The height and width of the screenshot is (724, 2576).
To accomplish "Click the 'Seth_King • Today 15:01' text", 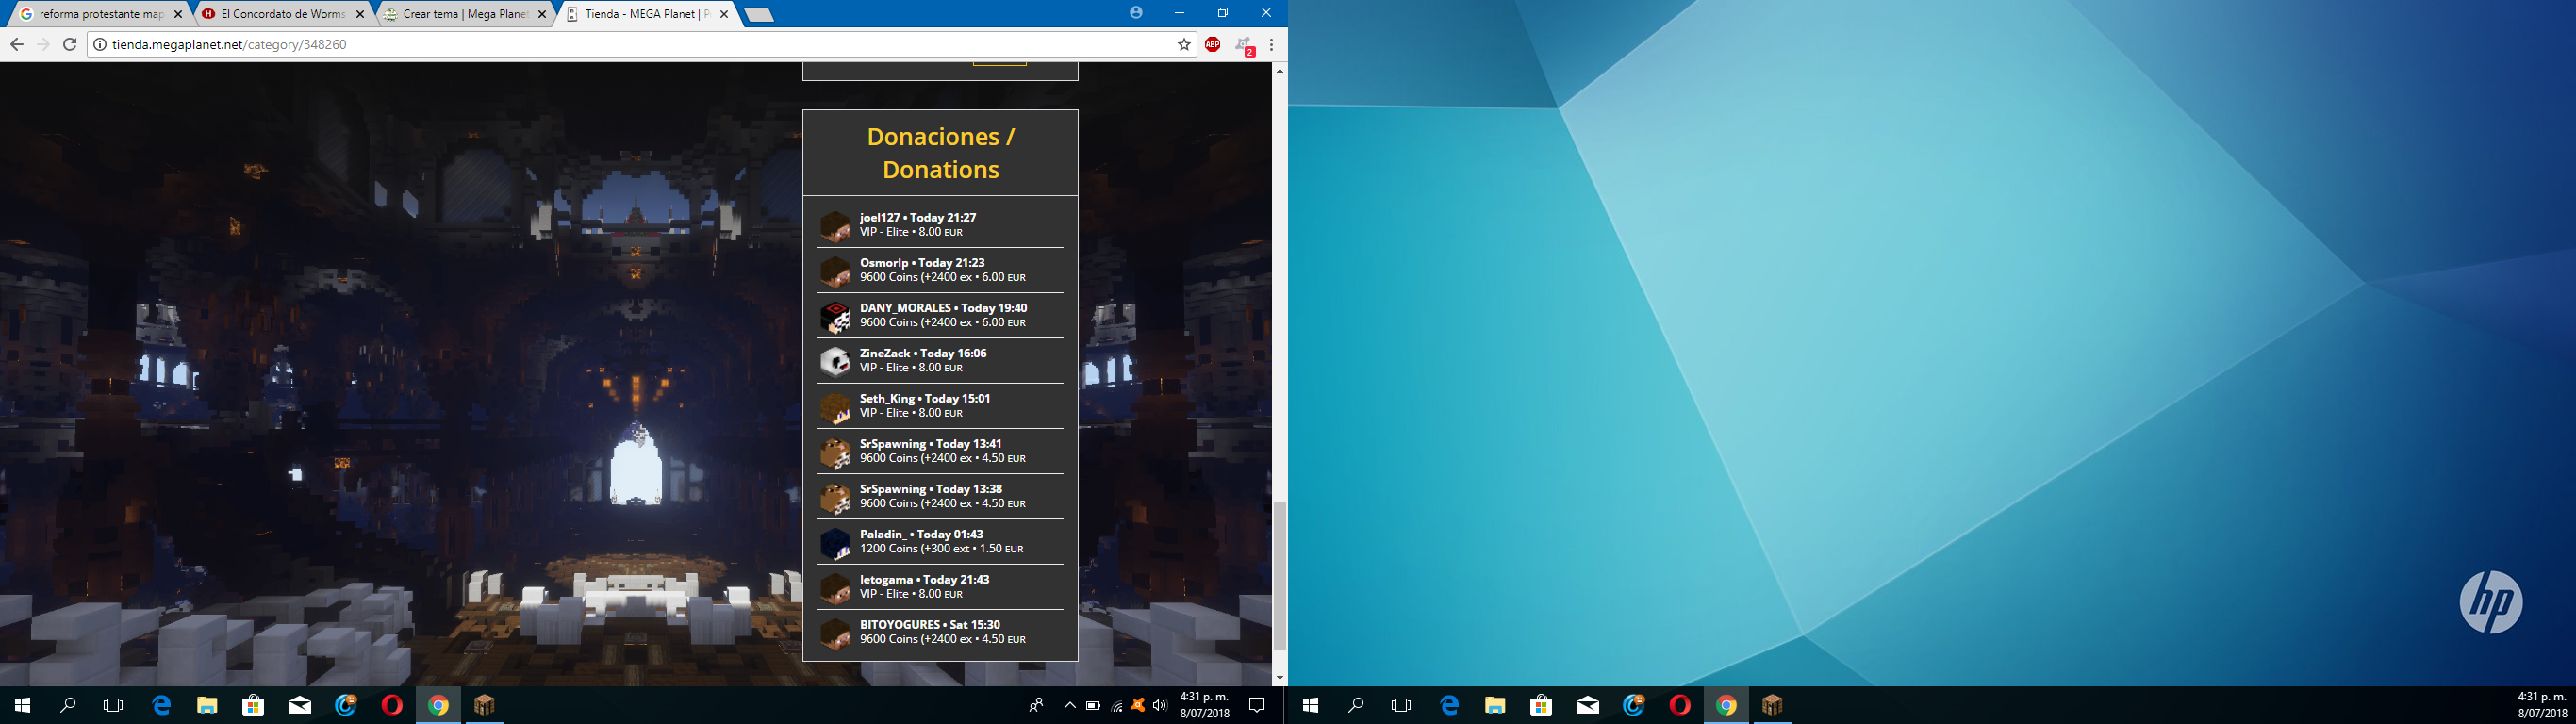I will 925,398.
